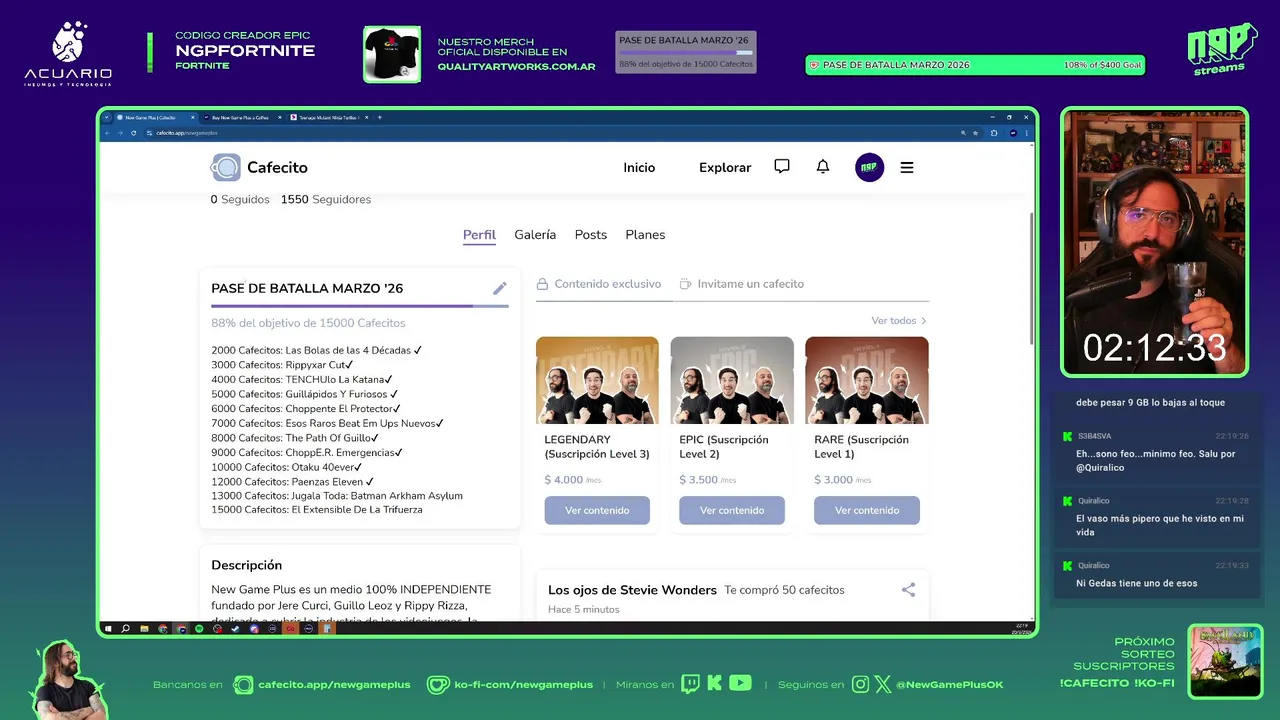Image resolution: width=1280 pixels, height=720 pixels.
Task: Click '2000 Cafecitos: Las Bolas de las 4 Décadas'
Action: point(316,350)
